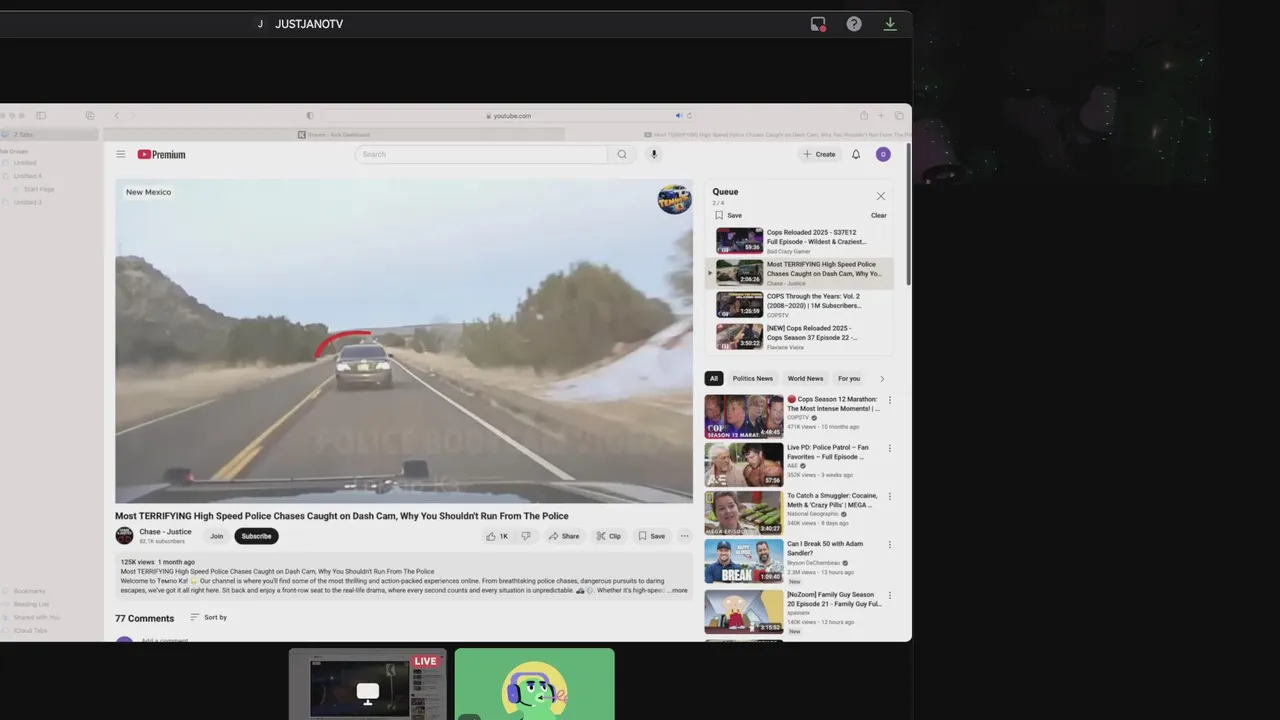Open the comments Sort by dropdown
Screen dimensions: 1280x720
tap(209, 617)
